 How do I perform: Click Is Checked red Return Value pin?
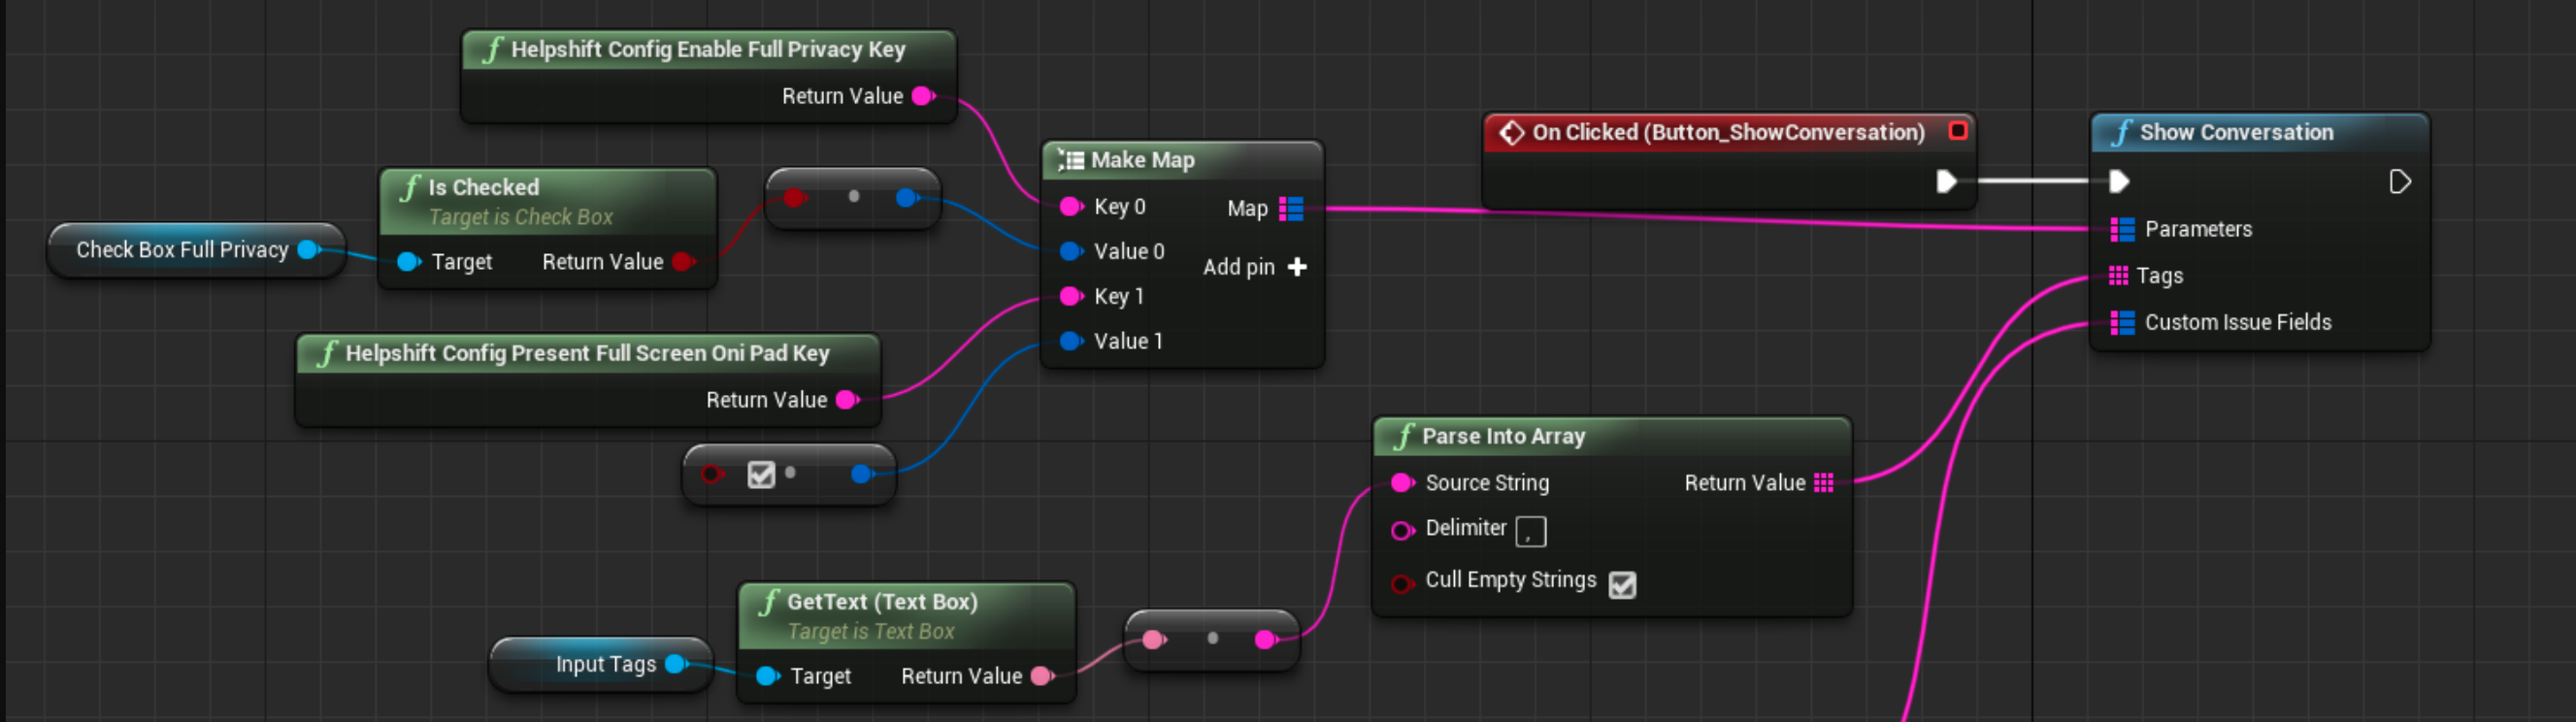(683, 262)
